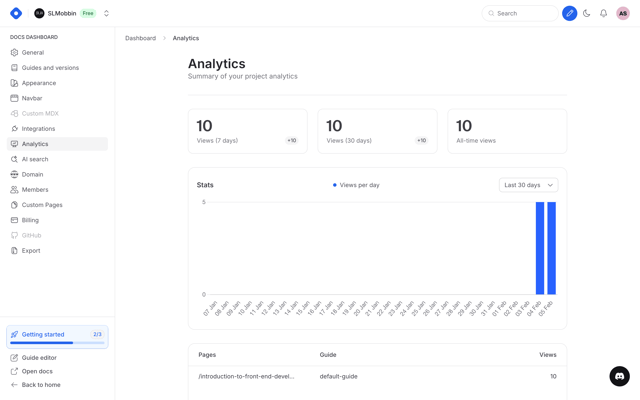Click the Open docs external link icon
Image resolution: width=640 pixels, height=400 pixels.
[14, 371]
